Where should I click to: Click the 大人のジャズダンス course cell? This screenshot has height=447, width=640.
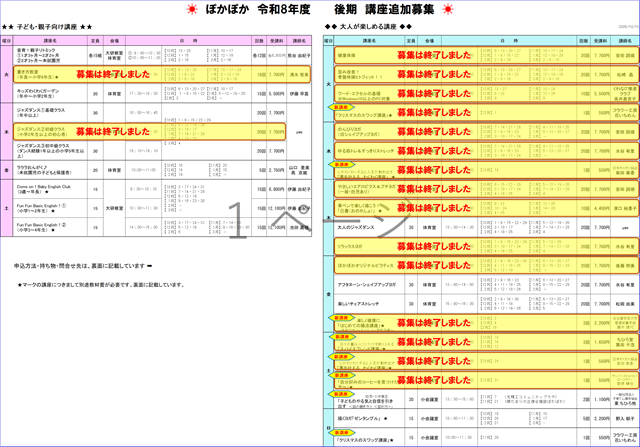(x=369, y=227)
